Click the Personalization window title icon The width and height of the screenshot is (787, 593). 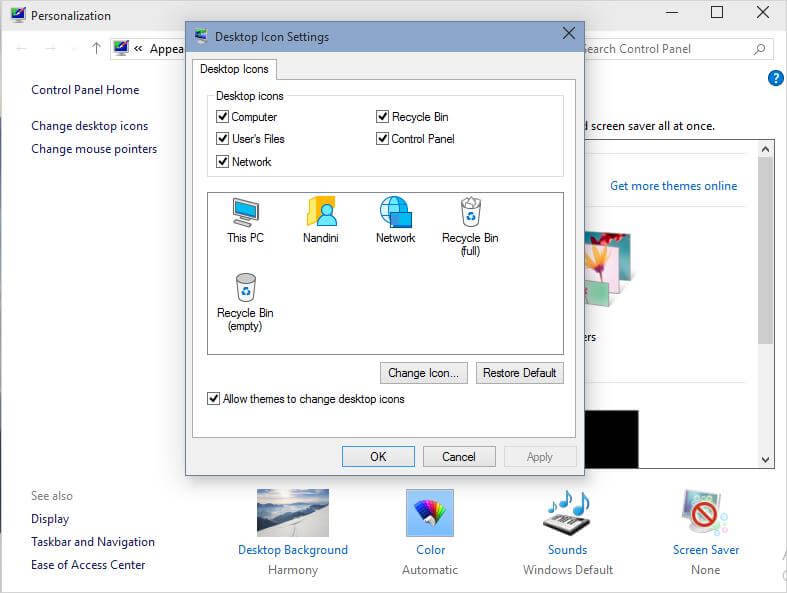(18, 15)
